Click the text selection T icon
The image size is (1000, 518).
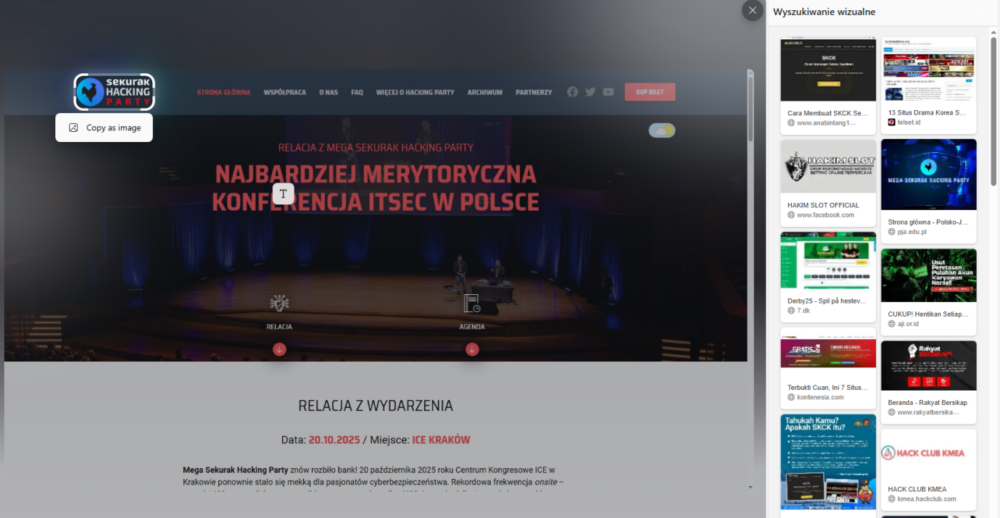pyautogui.click(x=283, y=193)
